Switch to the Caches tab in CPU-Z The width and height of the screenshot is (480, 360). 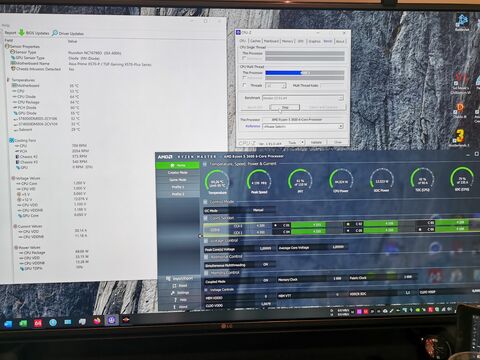255,41
